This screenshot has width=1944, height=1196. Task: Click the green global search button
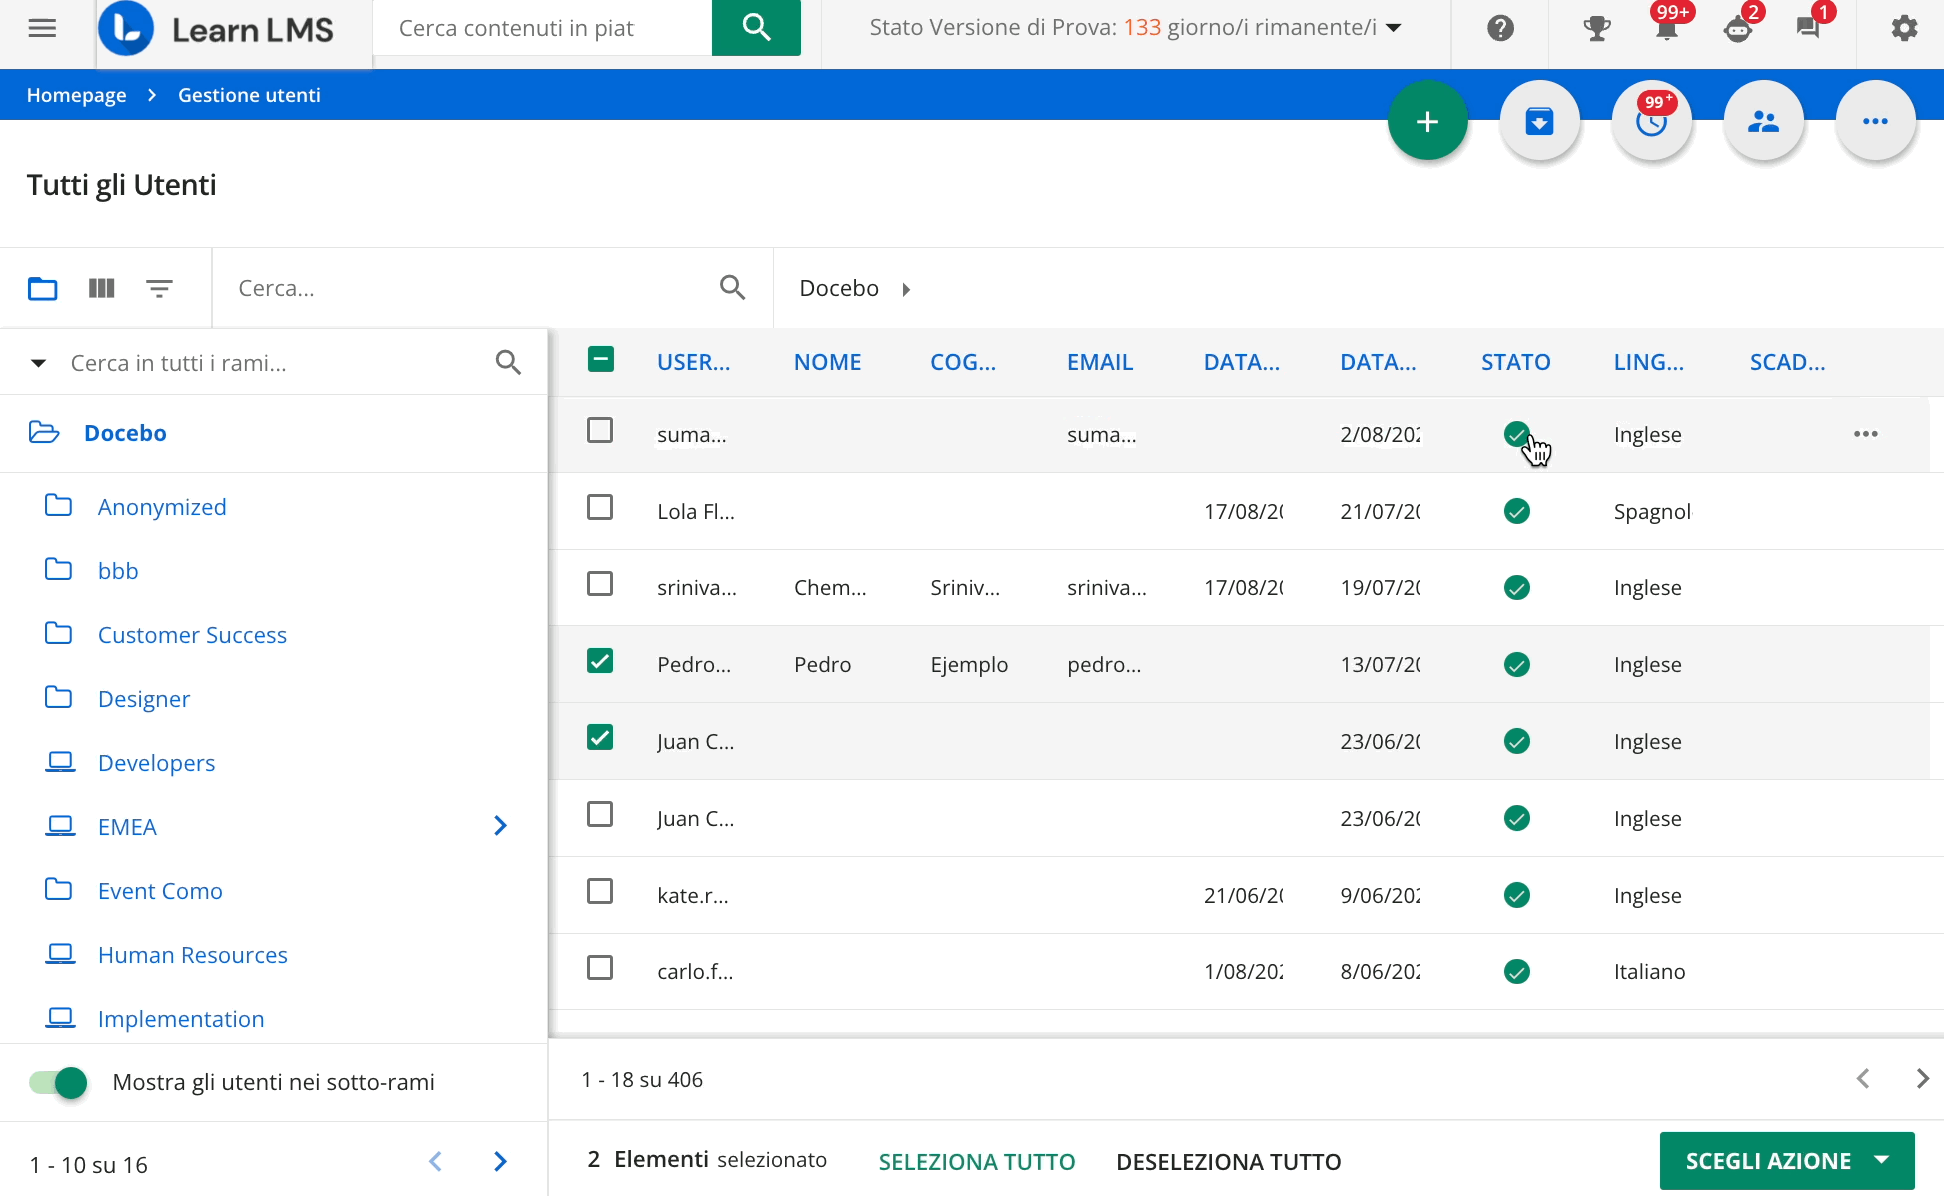756,28
